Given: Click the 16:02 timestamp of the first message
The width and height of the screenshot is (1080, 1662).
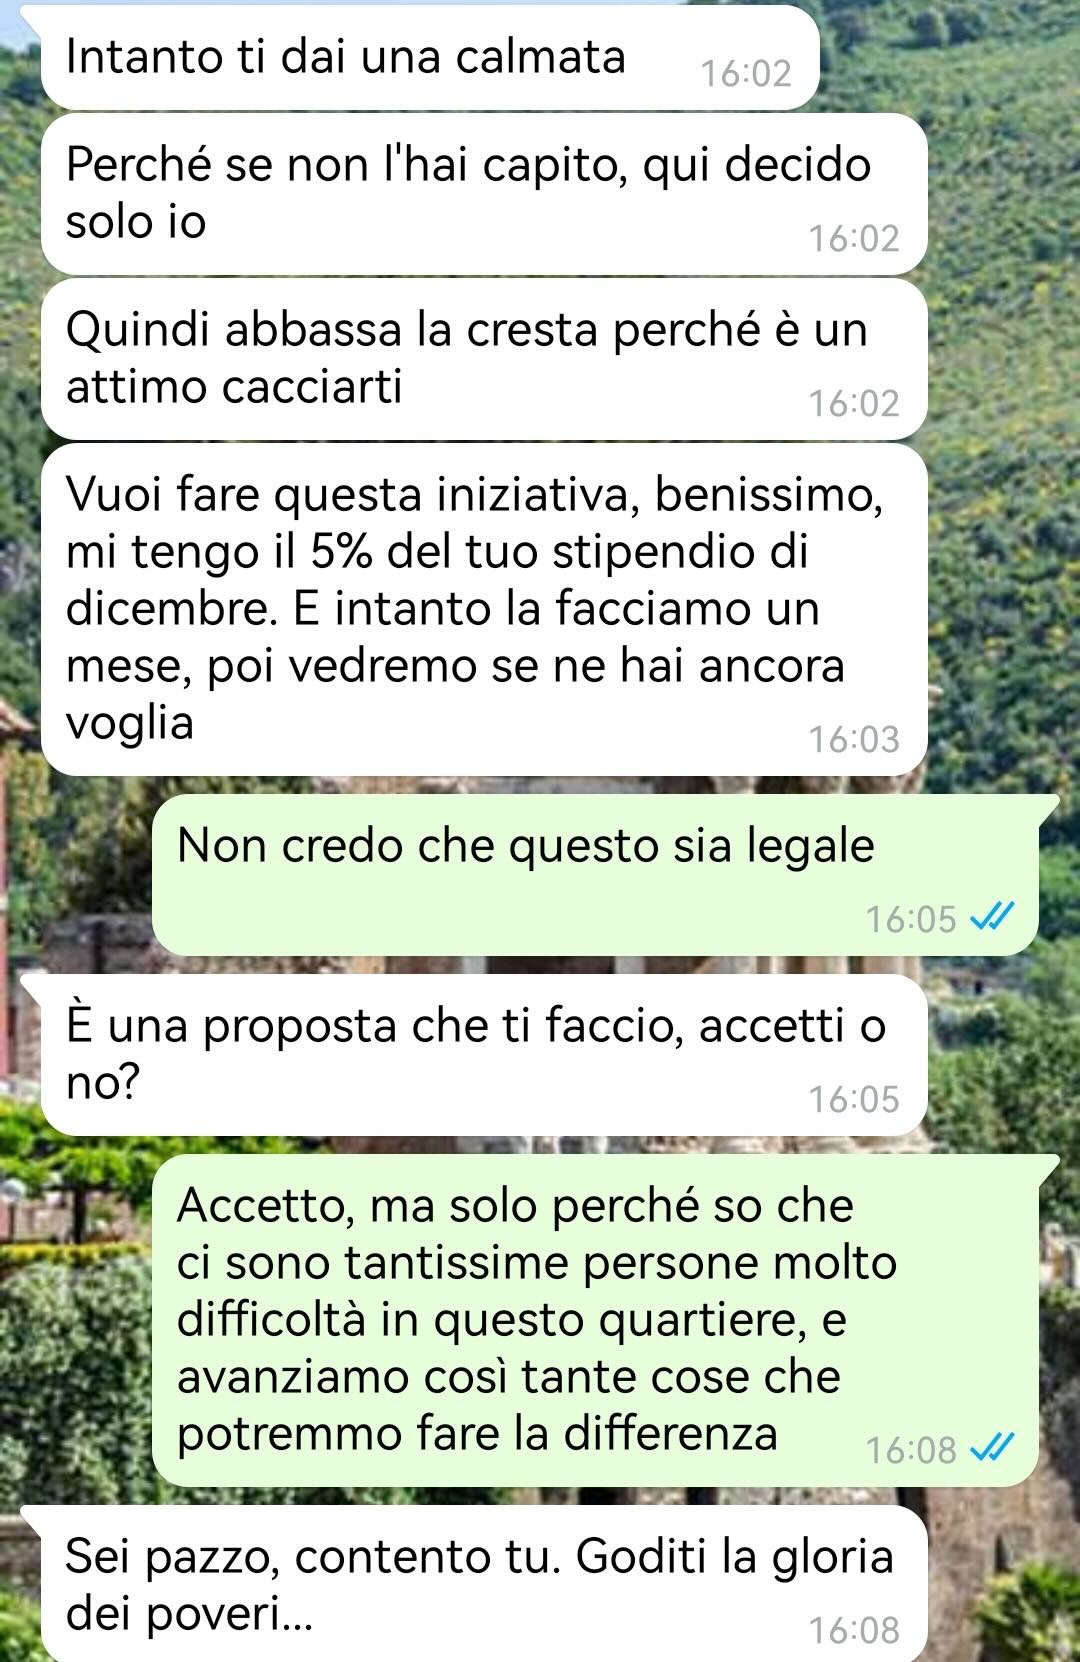Looking at the screenshot, I should [x=746, y=73].
